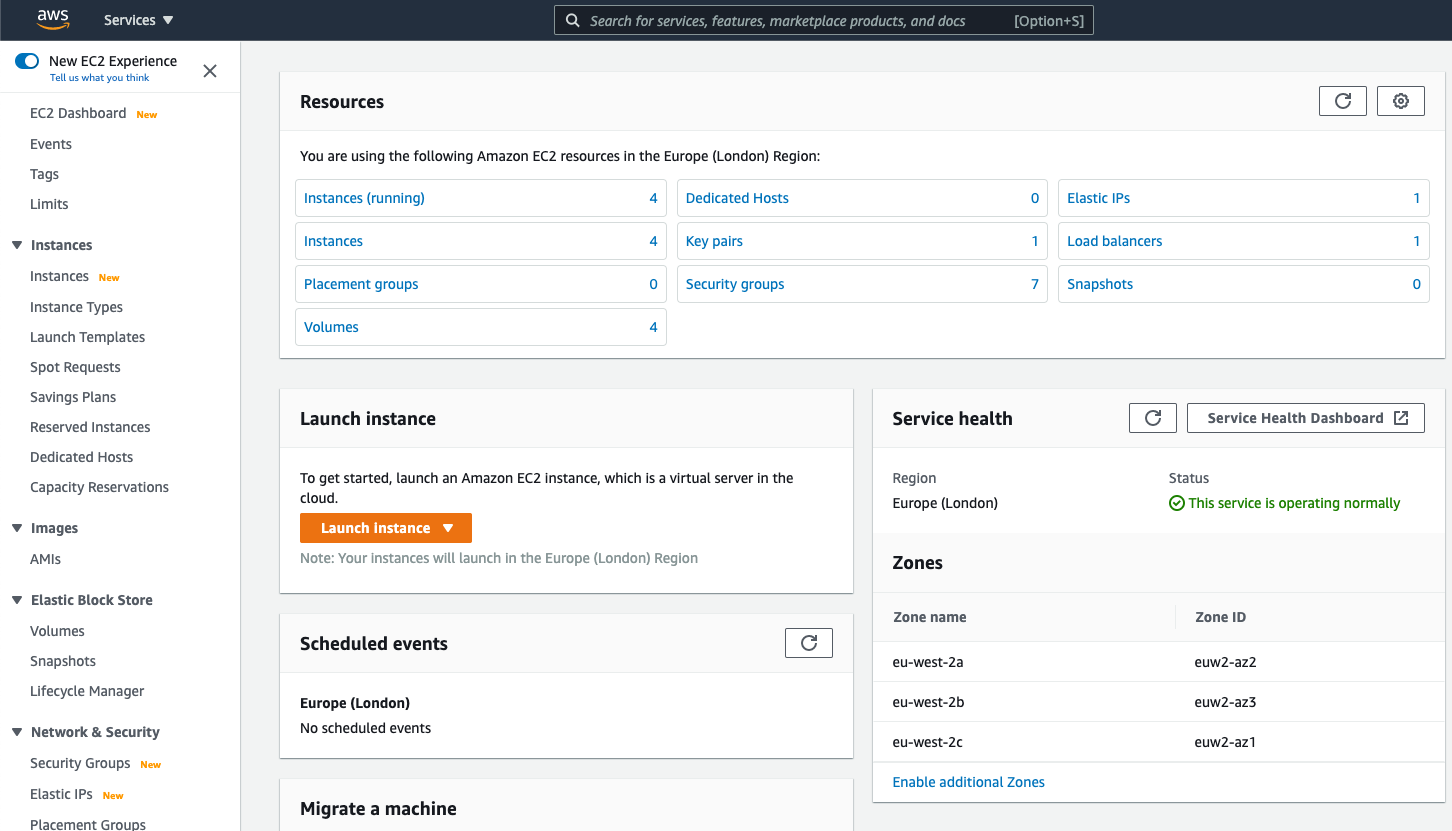This screenshot has height=831, width=1452.
Task: Refresh the Resources panel
Action: point(1343,101)
